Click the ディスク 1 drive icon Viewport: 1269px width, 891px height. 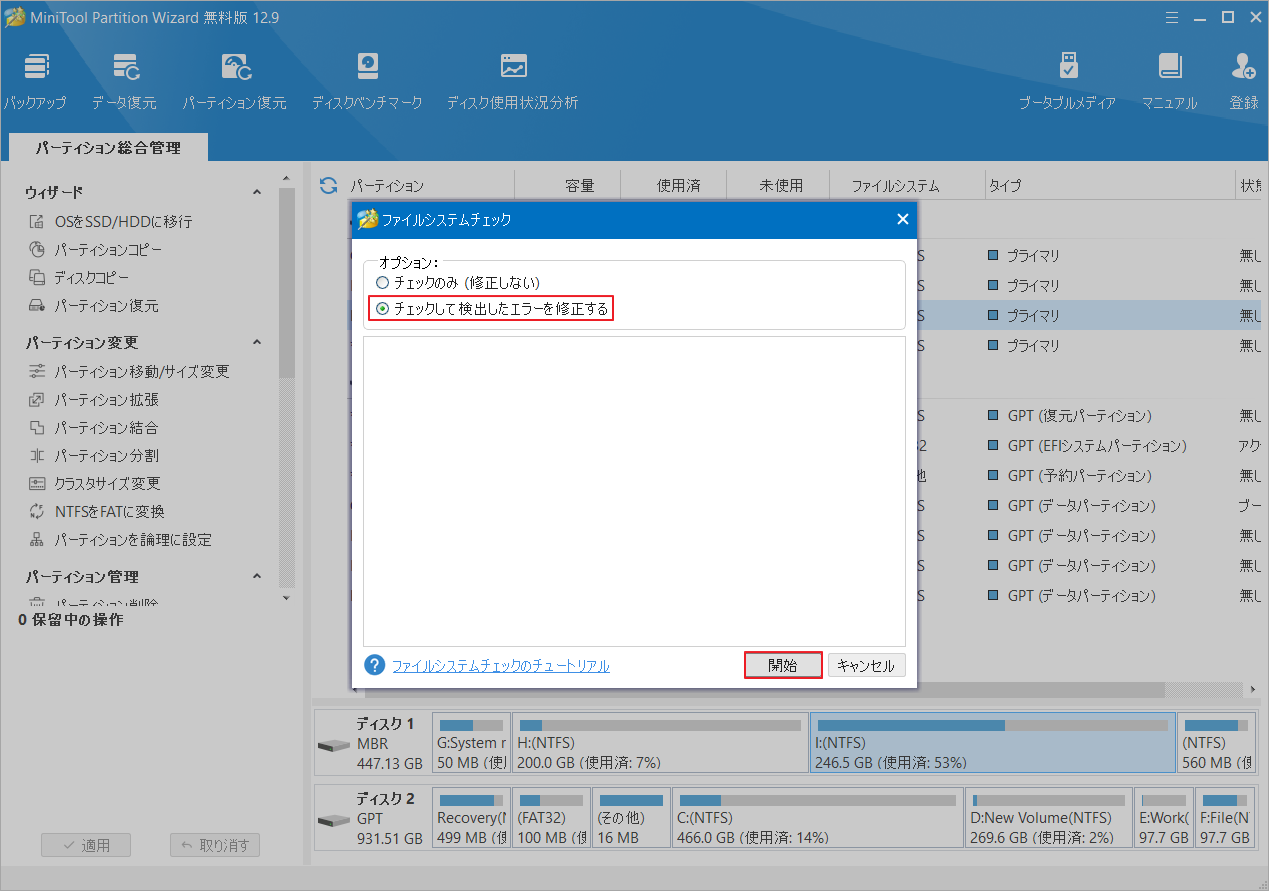point(333,746)
